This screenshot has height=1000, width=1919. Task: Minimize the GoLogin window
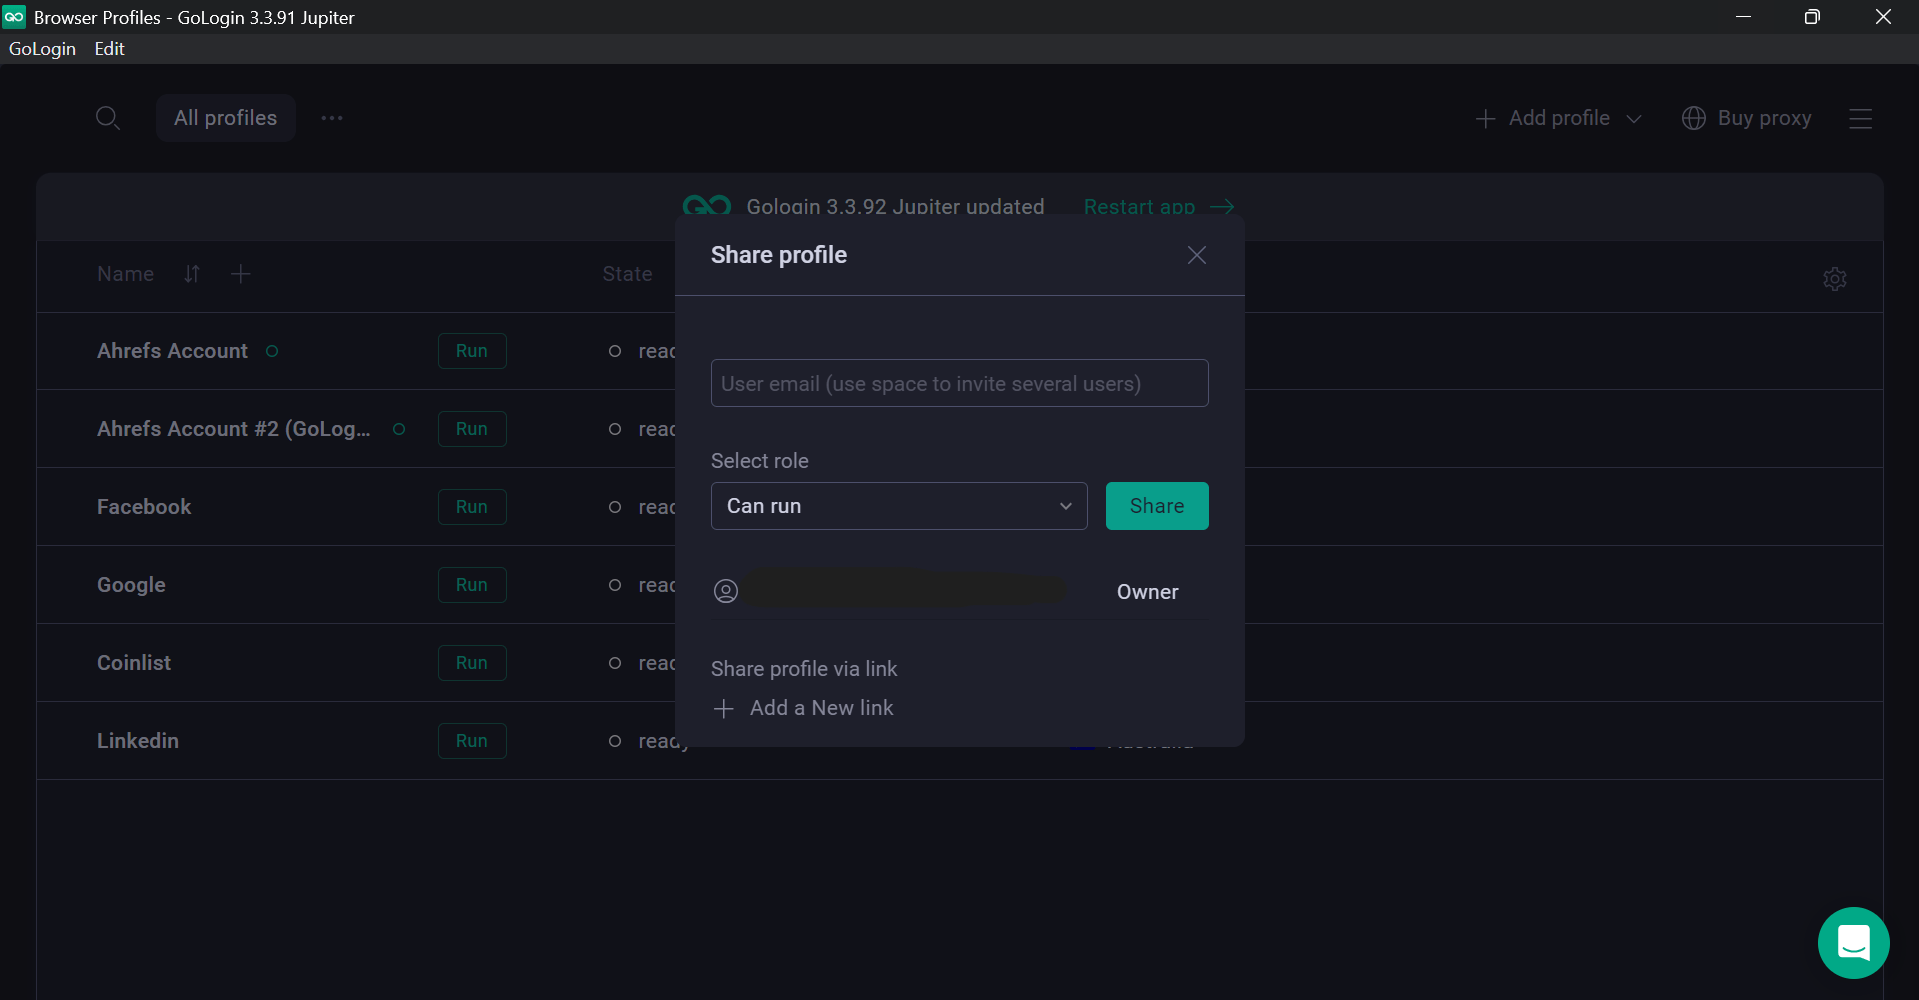(x=1743, y=17)
